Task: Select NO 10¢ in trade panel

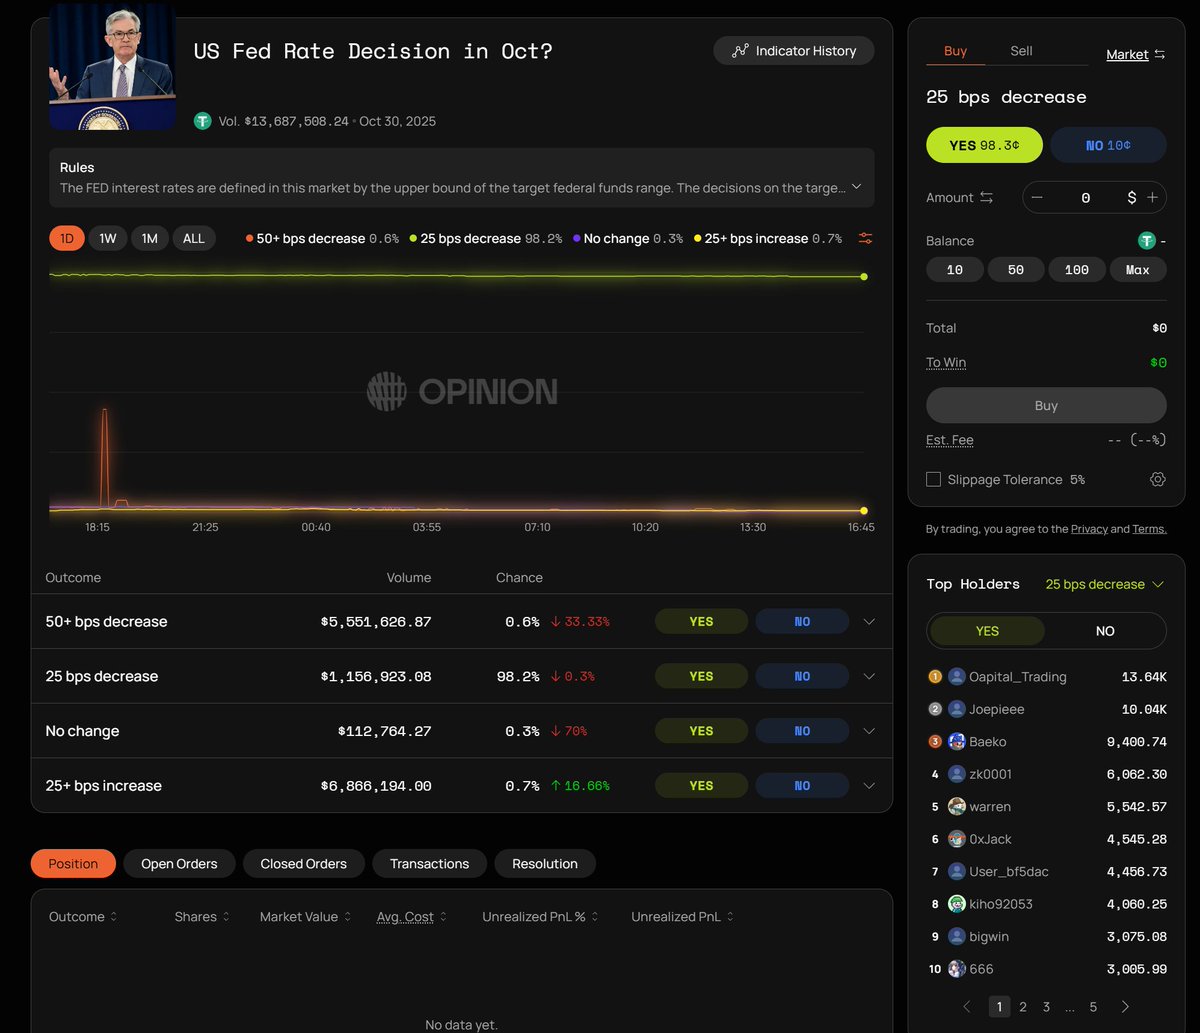Action: (1108, 145)
